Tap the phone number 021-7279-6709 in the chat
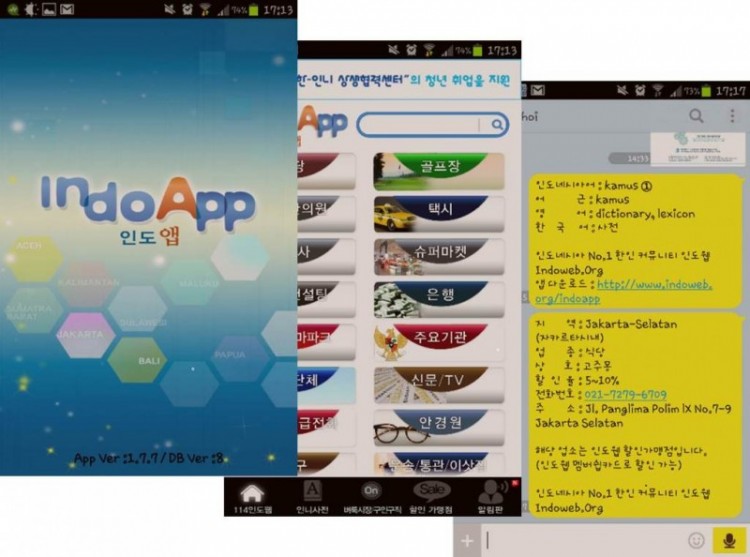This screenshot has height=557, width=750. (625, 395)
